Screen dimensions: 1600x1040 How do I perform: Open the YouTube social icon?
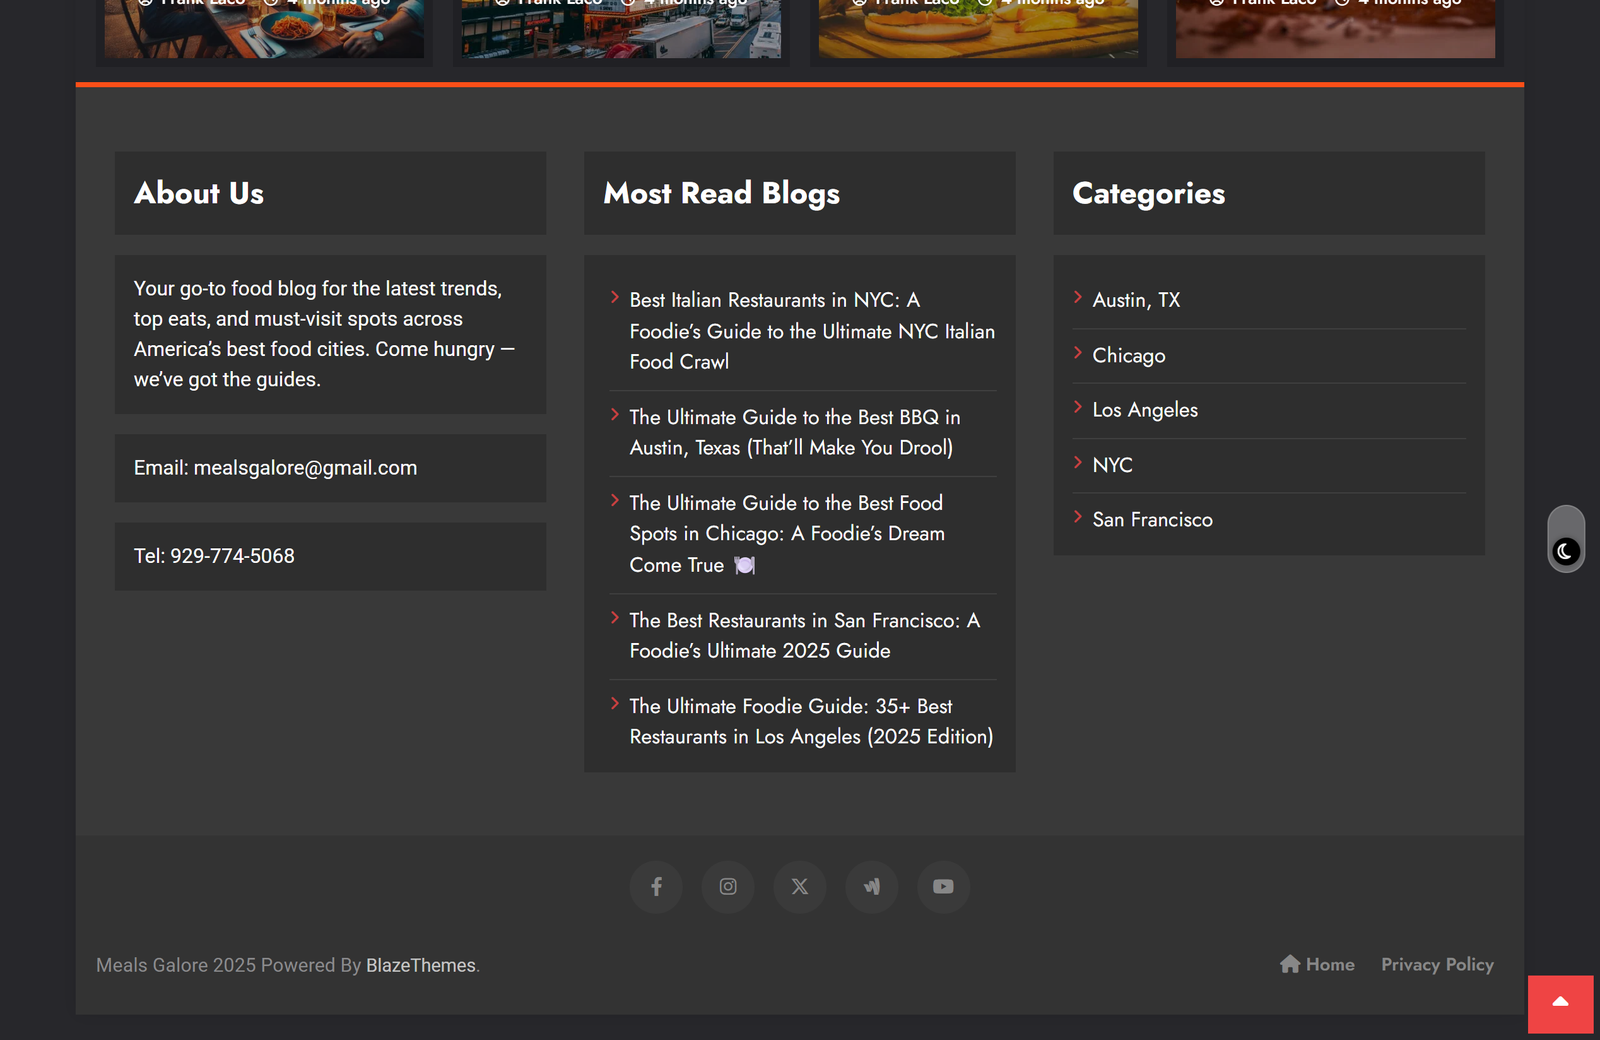point(943,887)
